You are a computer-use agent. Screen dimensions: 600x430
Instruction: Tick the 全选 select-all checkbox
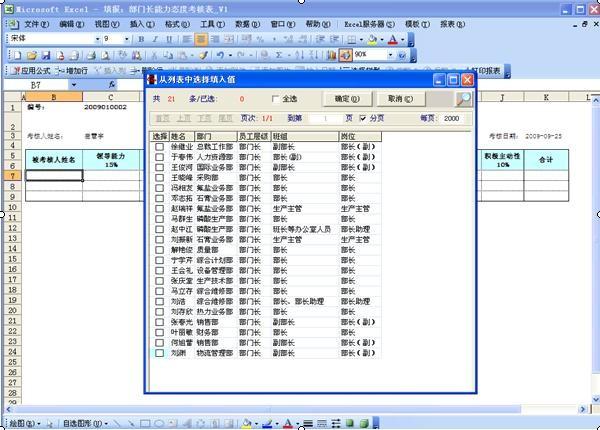click(x=275, y=99)
